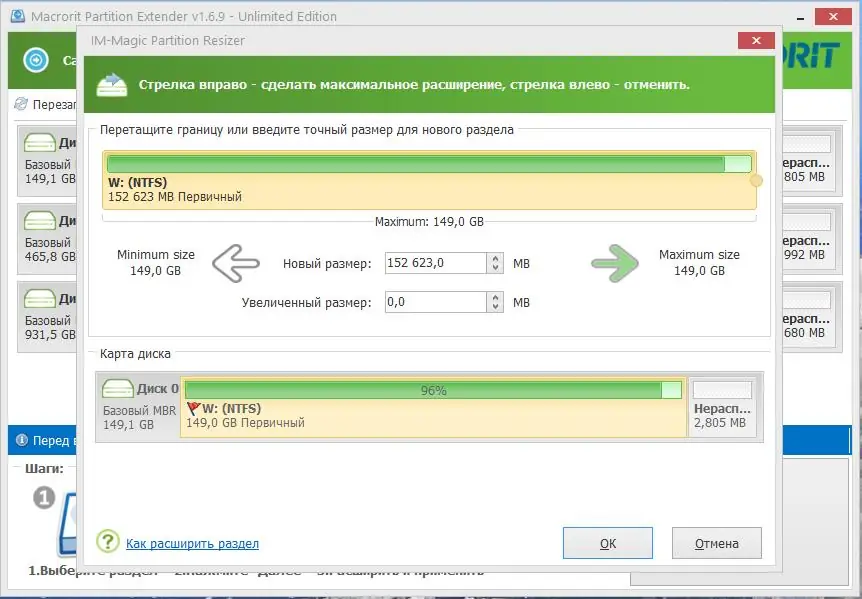Click the Отмена (Cancel) button
Image resolution: width=862 pixels, height=599 pixels.
click(x=717, y=543)
